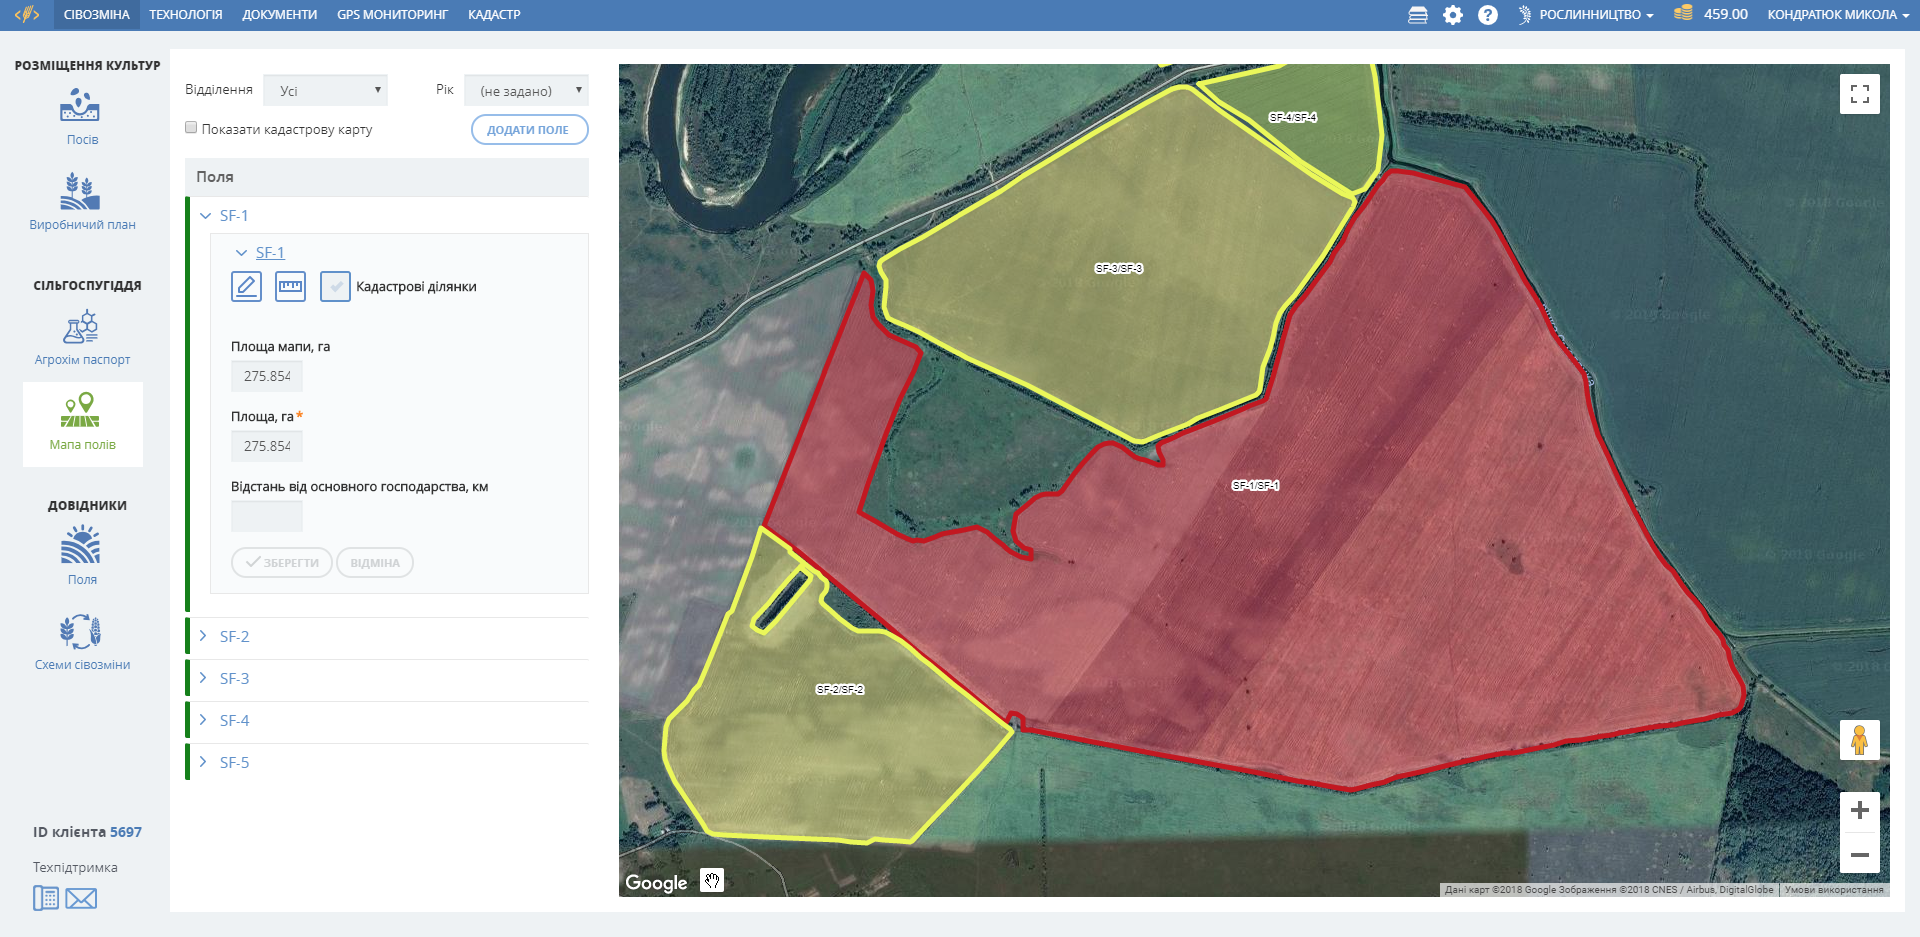Expand the SF-5 field item

[x=234, y=763]
